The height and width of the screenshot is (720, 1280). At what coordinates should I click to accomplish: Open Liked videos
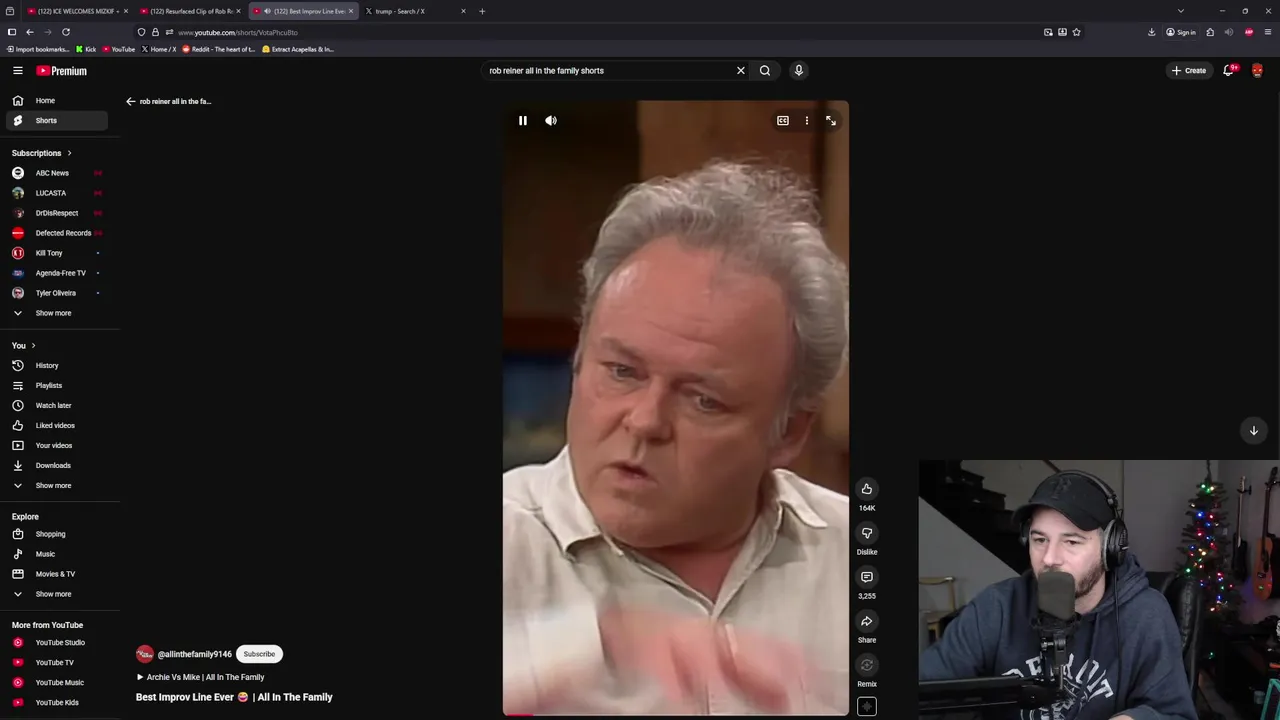(x=56, y=425)
